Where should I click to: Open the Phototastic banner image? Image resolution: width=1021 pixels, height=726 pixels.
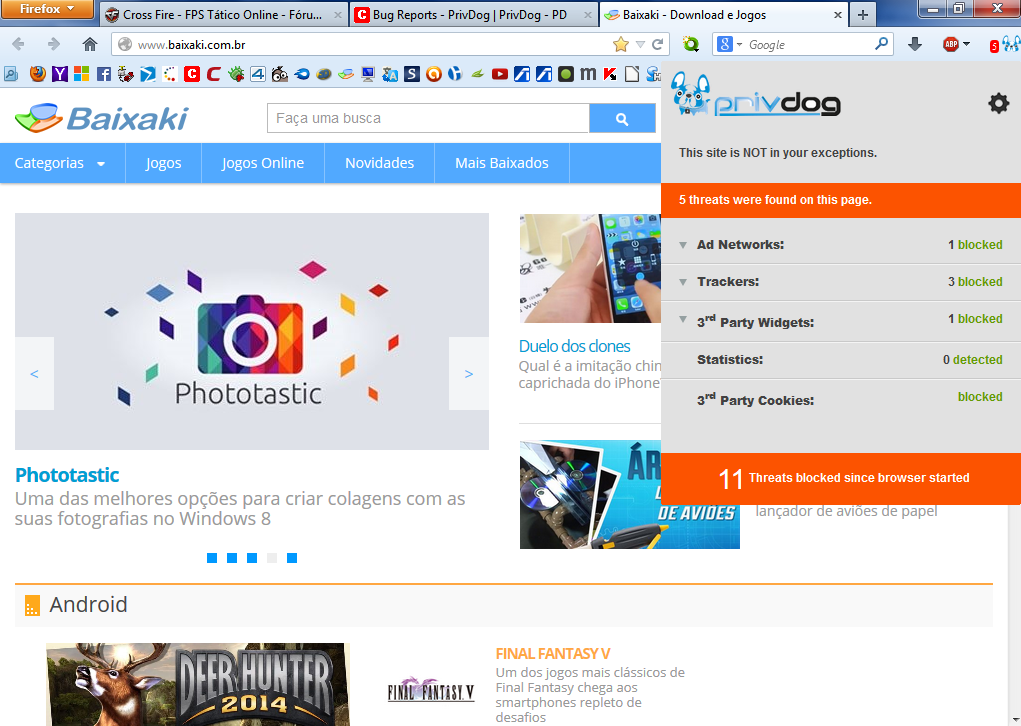(252, 331)
